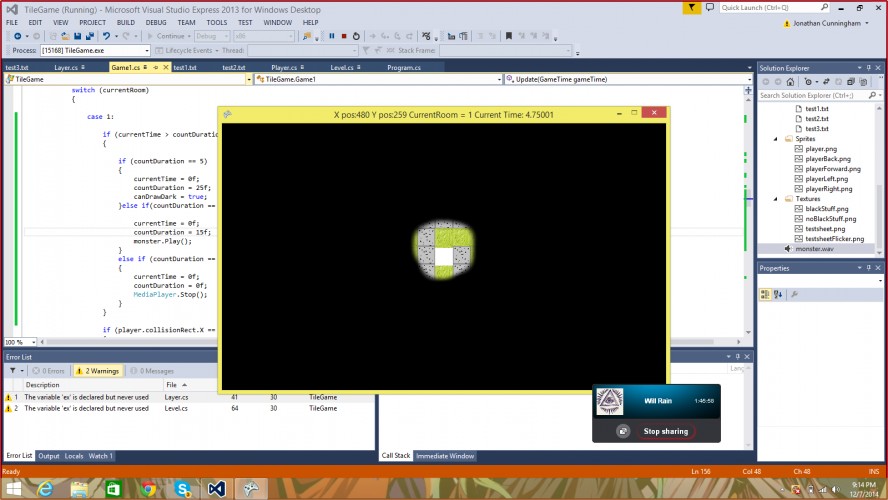This screenshot has width=888, height=500.
Task: Click Find in Files toolbar icon
Action: tap(306, 36)
